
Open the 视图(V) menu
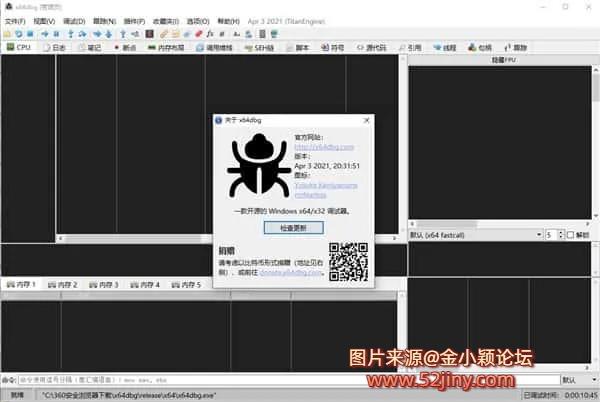pos(44,21)
